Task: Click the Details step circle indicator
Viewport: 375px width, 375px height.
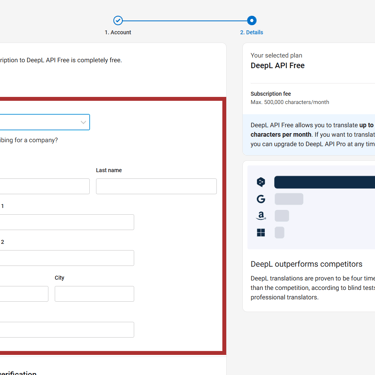Action: pyautogui.click(x=252, y=21)
